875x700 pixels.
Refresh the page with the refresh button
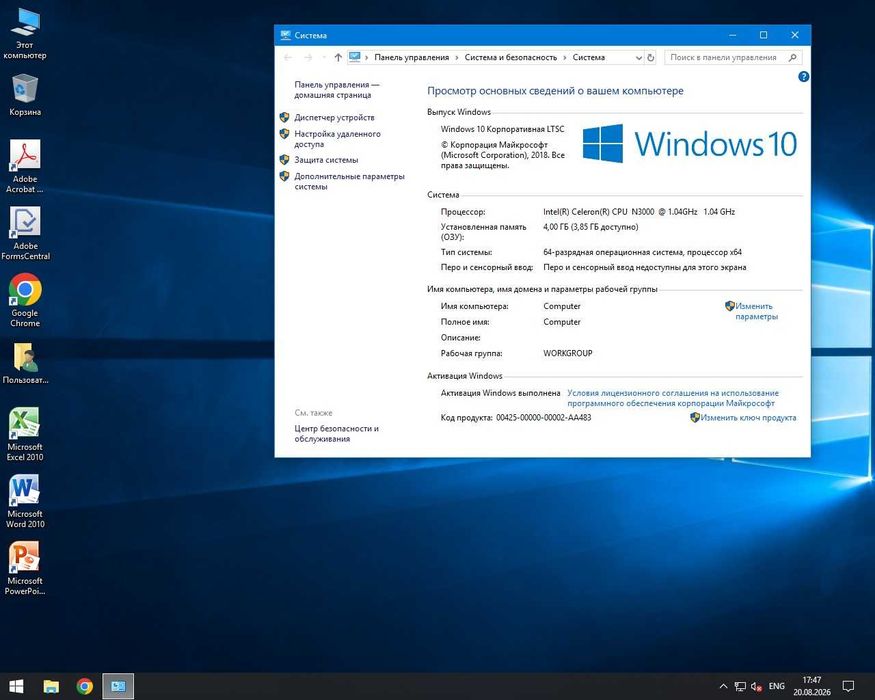[650, 57]
